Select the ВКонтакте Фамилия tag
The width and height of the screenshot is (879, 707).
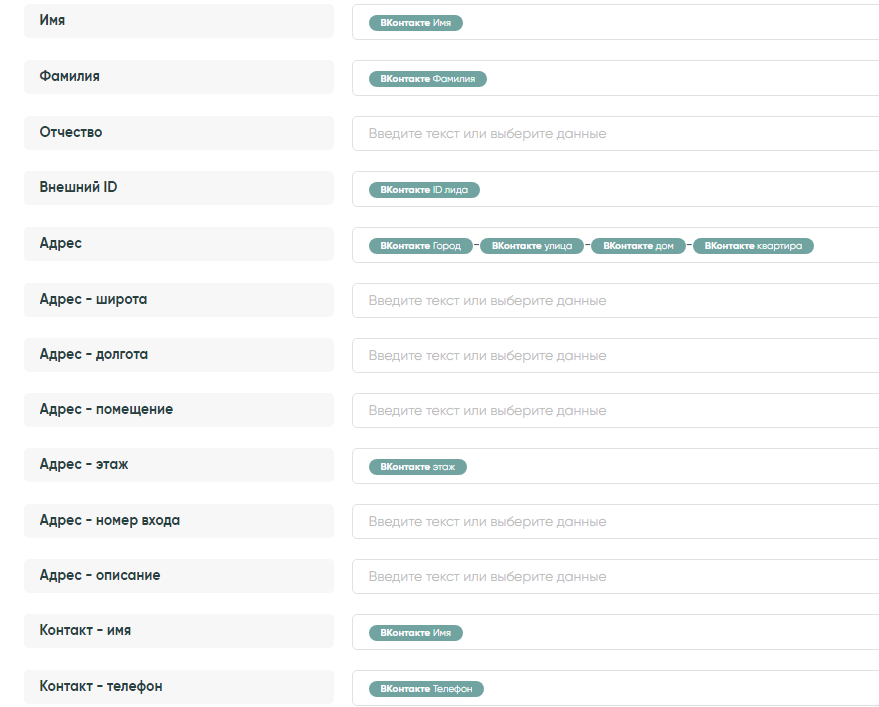click(427, 78)
